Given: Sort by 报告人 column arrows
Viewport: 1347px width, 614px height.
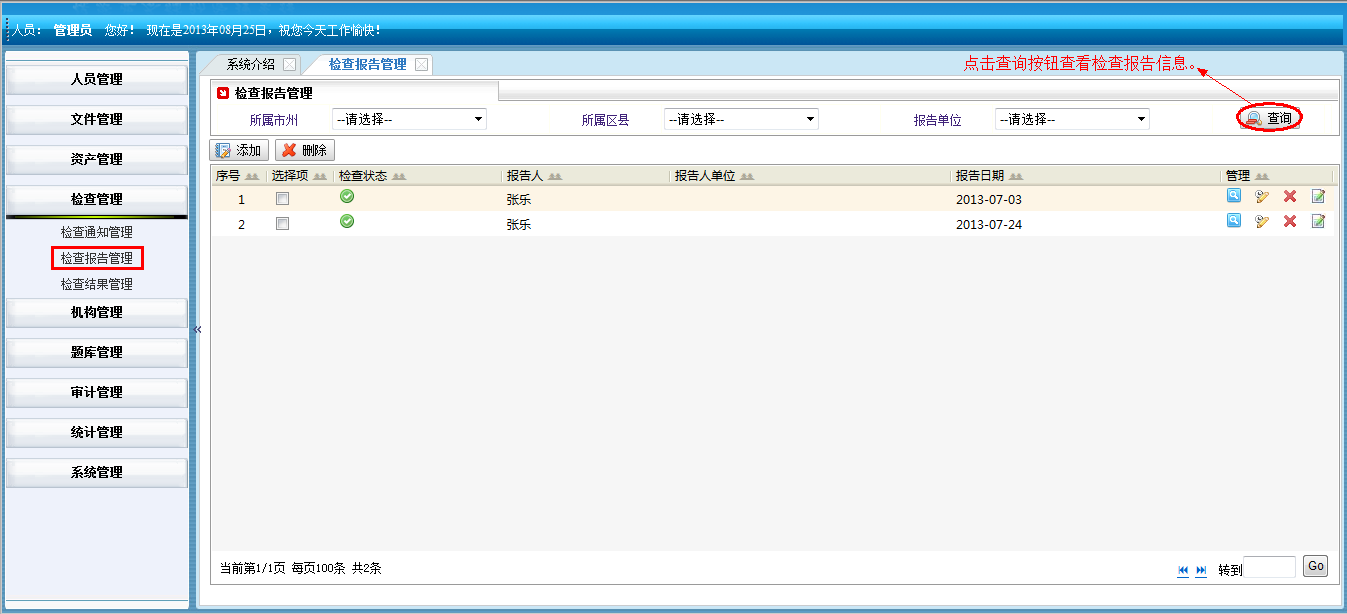Looking at the screenshot, I should click(x=555, y=176).
